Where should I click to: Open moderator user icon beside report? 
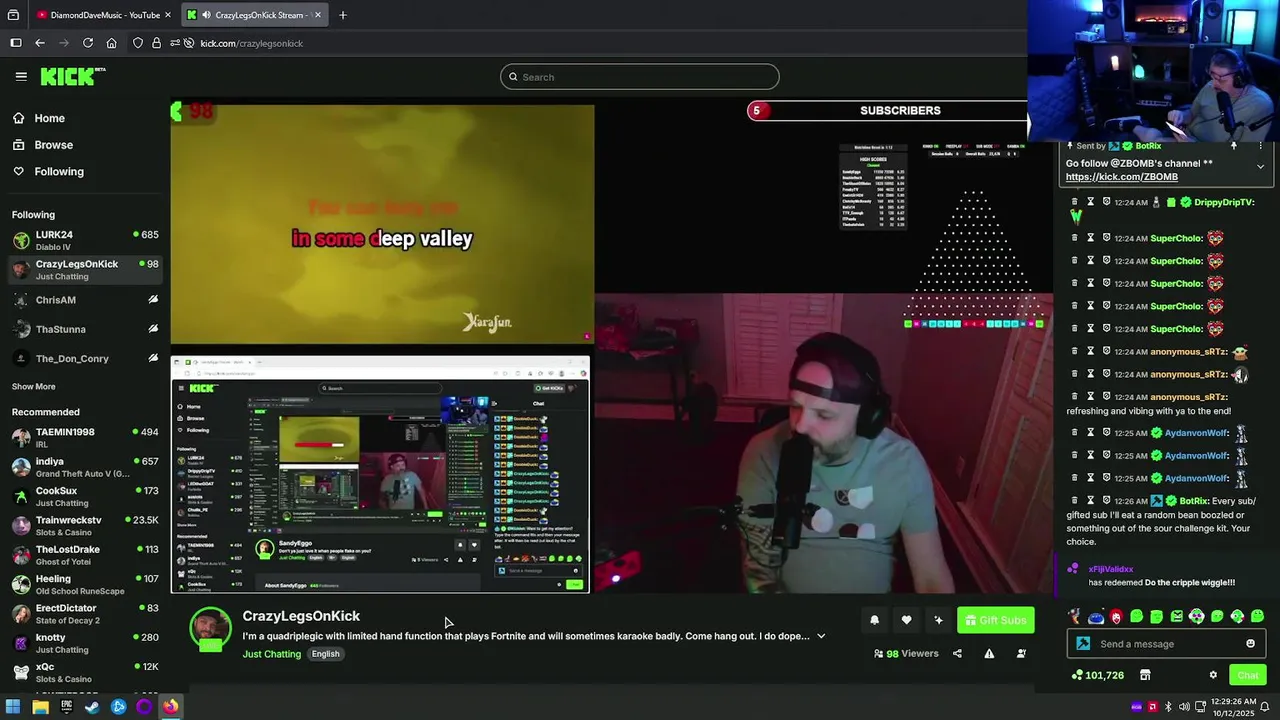(x=1021, y=654)
